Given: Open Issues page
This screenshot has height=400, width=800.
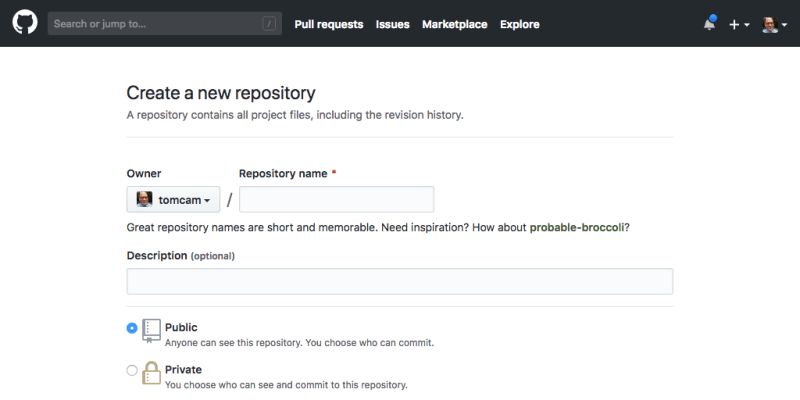Looking at the screenshot, I should (x=392, y=24).
